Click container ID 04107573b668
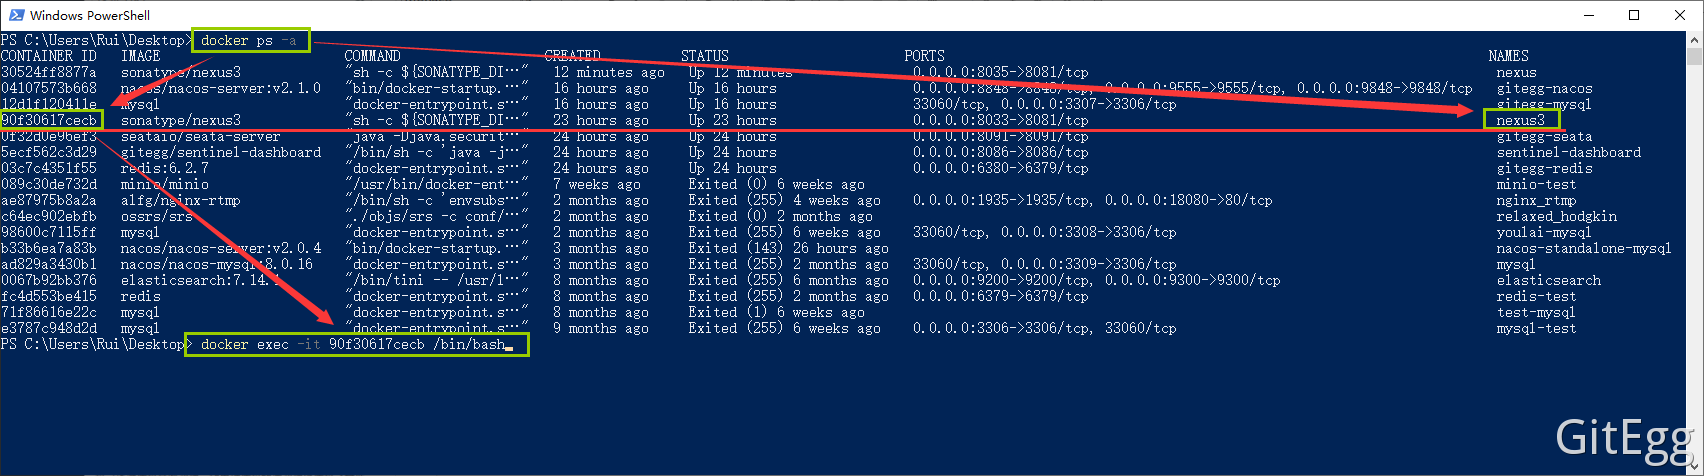 (x=49, y=88)
